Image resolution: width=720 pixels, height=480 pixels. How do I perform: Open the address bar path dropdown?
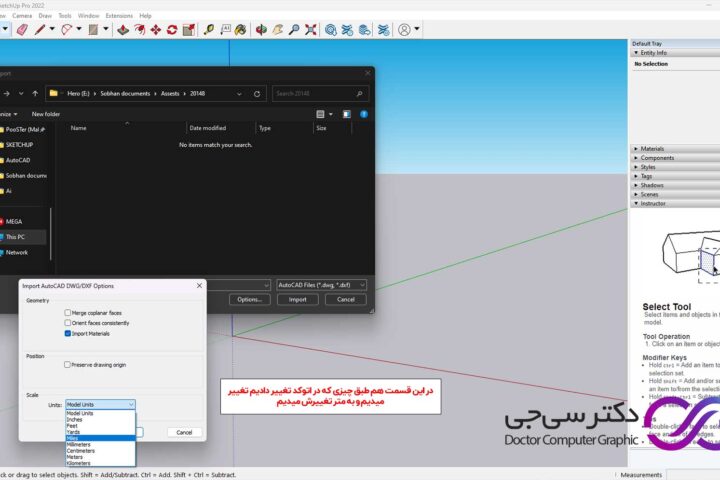coord(239,94)
